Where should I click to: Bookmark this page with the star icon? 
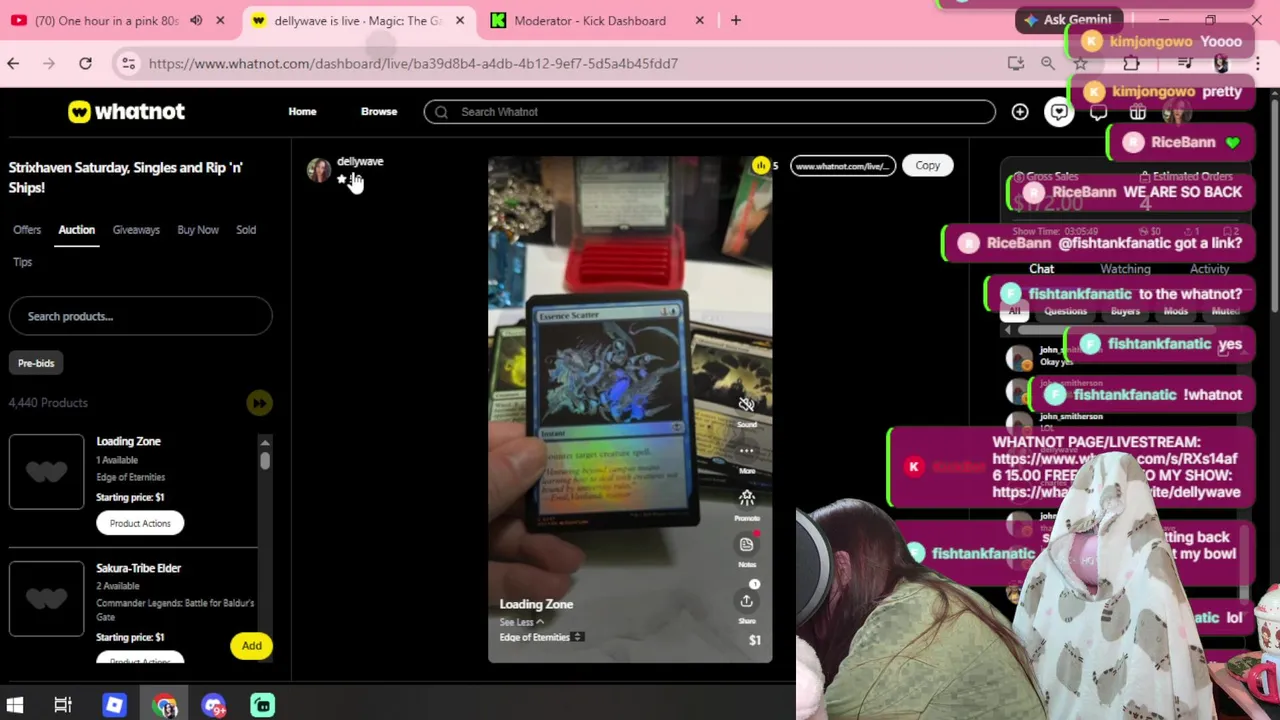click(1080, 63)
